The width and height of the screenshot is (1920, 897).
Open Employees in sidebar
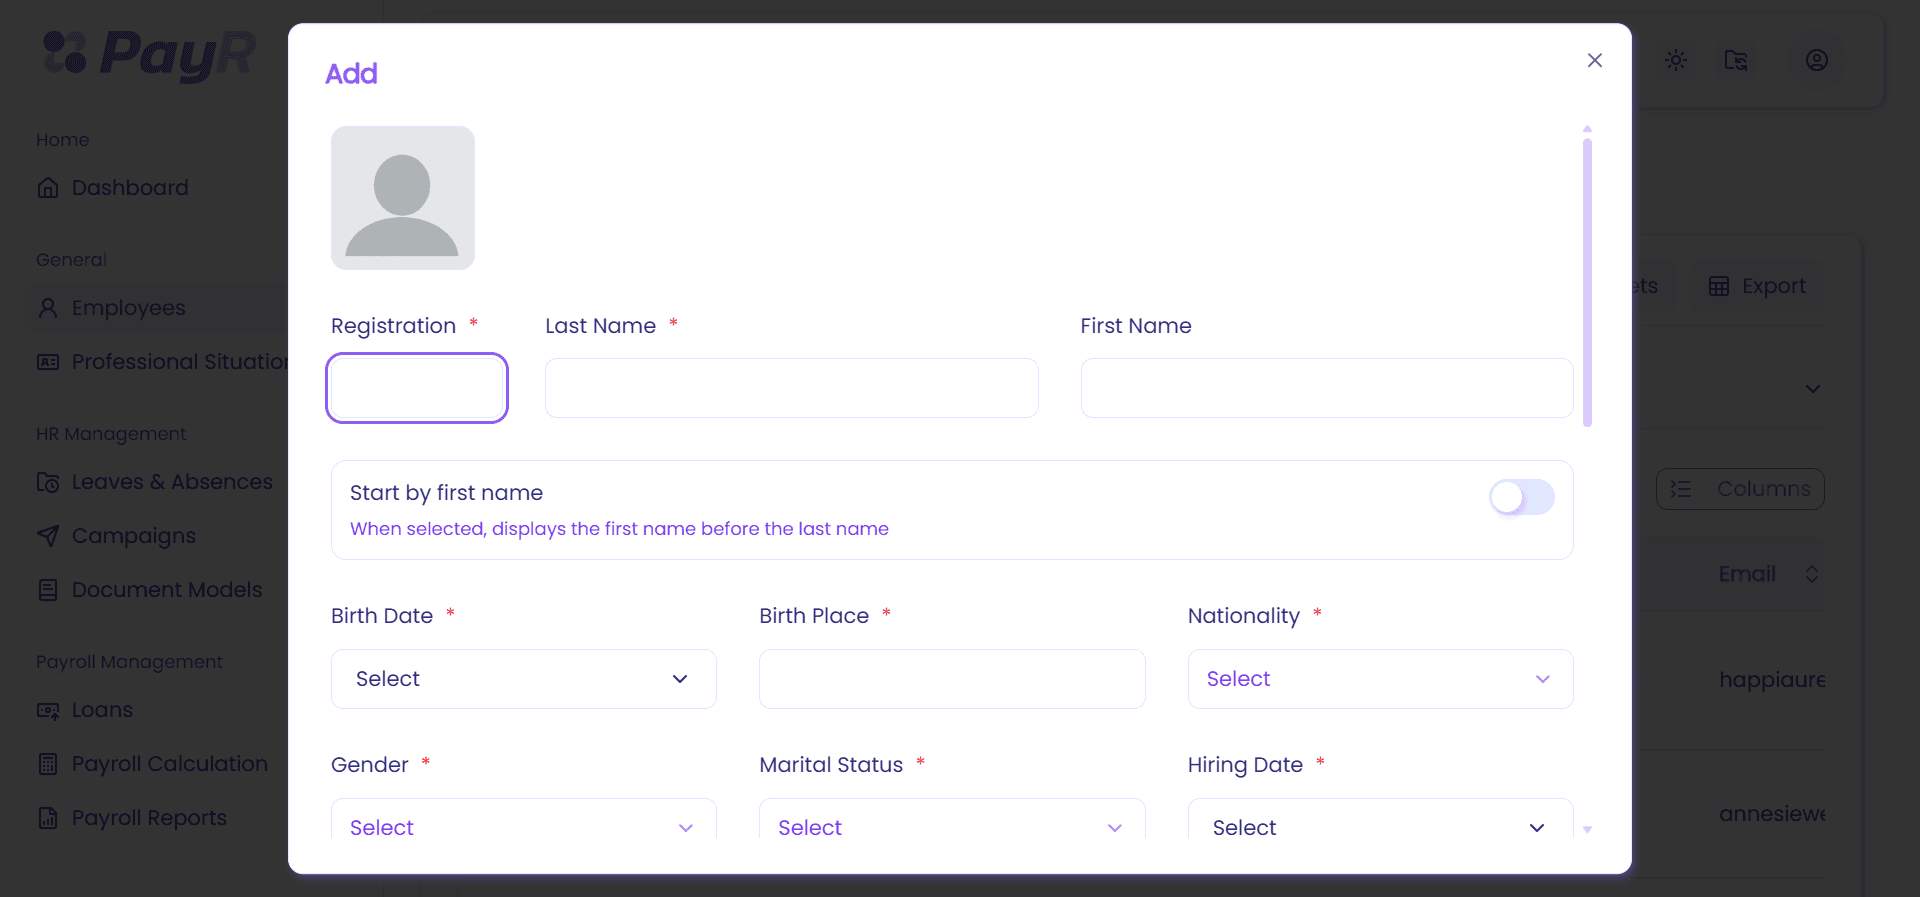(x=129, y=308)
